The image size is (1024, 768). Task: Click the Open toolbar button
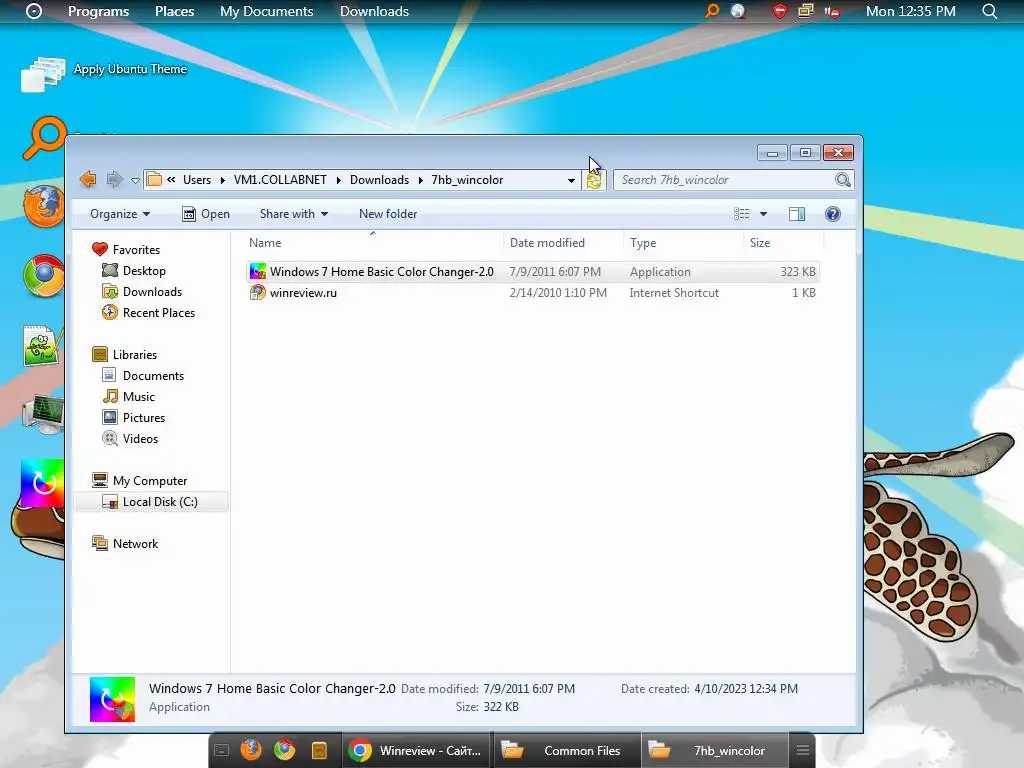pyautogui.click(x=206, y=214)
